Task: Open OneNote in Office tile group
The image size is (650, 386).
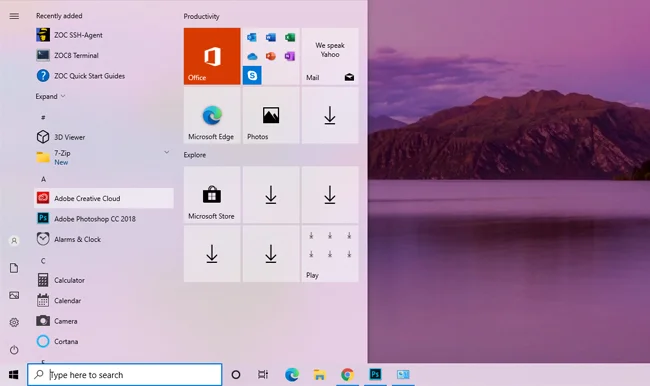Action: [x=290, y=56]
